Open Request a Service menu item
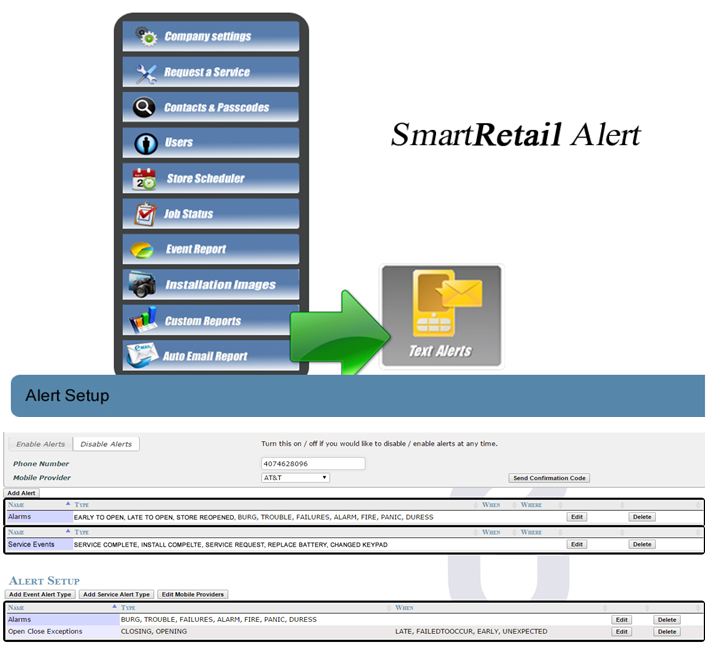711x647 pixels. (210, 72)
